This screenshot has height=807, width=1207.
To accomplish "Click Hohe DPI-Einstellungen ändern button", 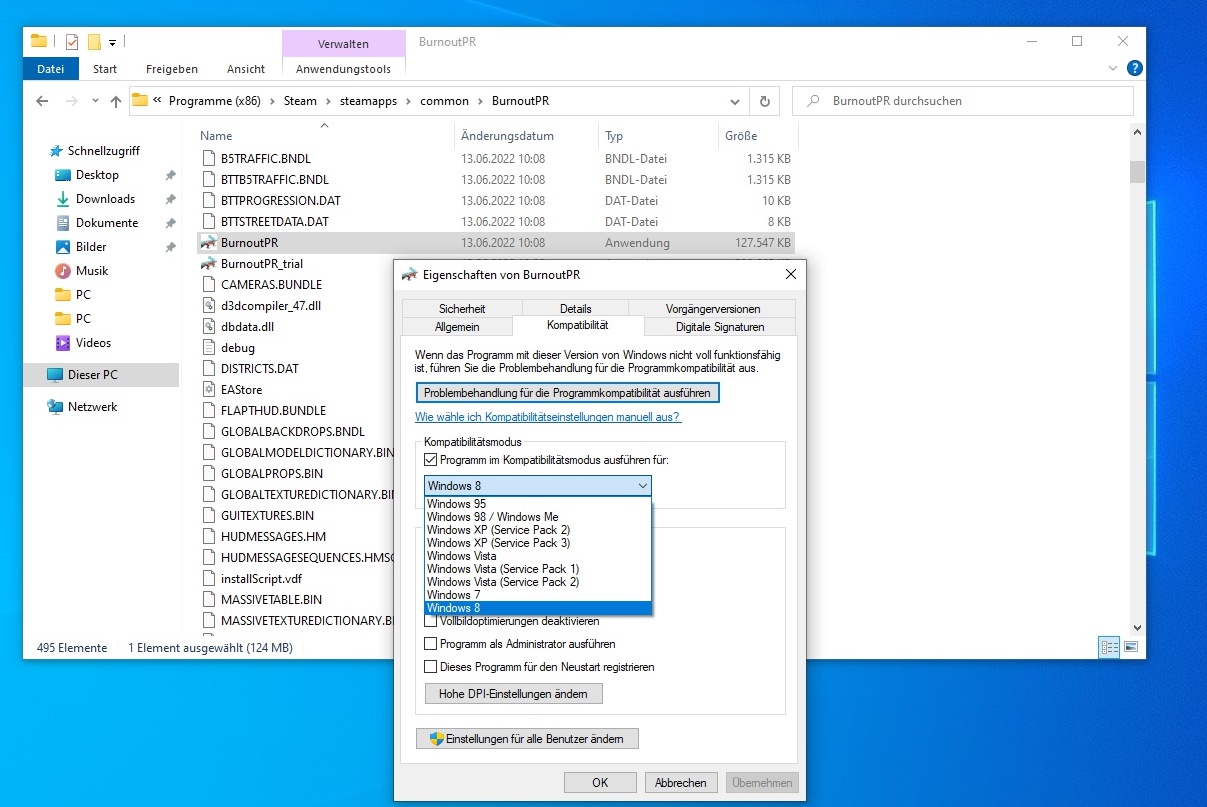I will (x=514, y=694).
